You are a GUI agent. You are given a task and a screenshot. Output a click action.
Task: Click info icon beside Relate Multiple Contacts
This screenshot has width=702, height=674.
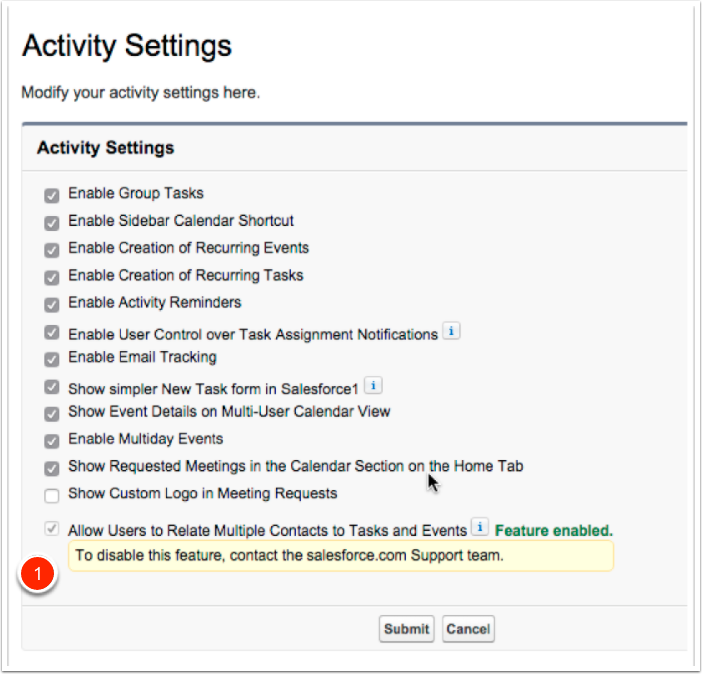click(480, 528)
